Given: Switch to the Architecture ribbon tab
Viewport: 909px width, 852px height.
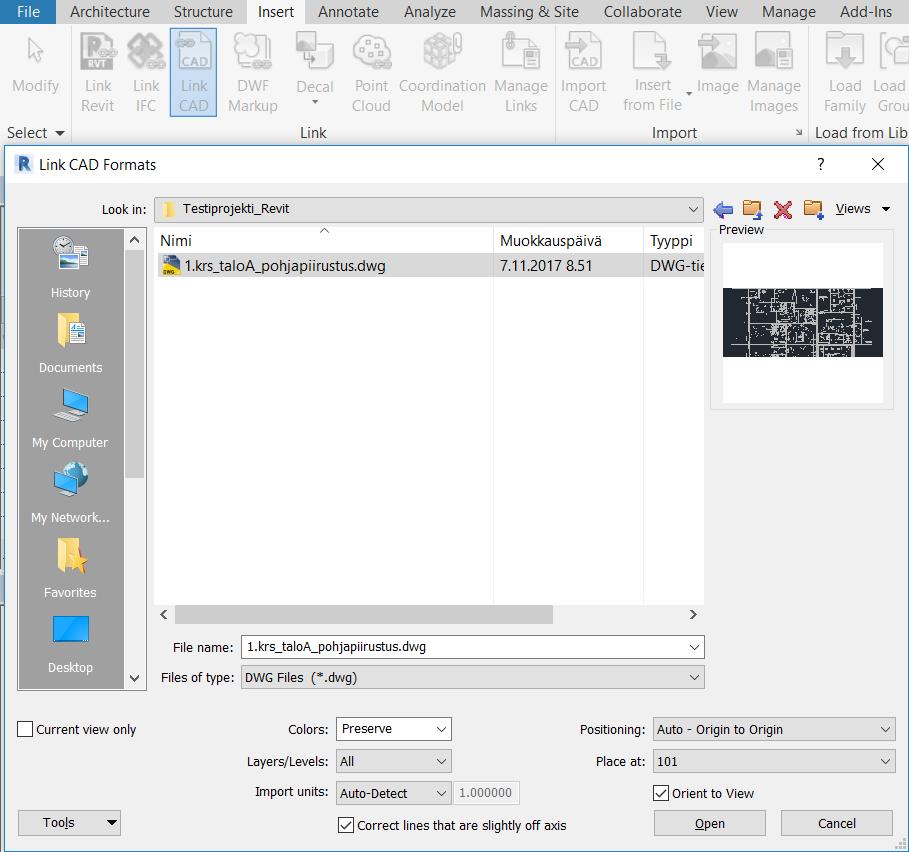Looking at the screenshot, I should click(x=110, y=12).
